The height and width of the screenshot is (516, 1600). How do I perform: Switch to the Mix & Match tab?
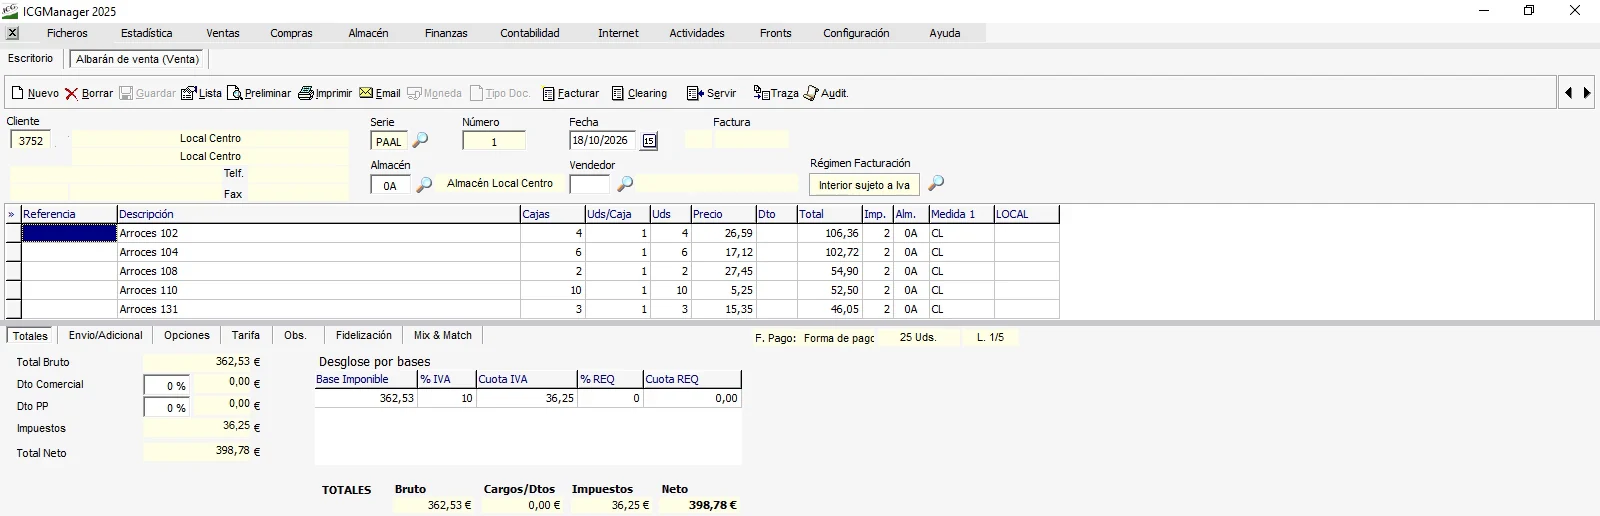point(443,335)
